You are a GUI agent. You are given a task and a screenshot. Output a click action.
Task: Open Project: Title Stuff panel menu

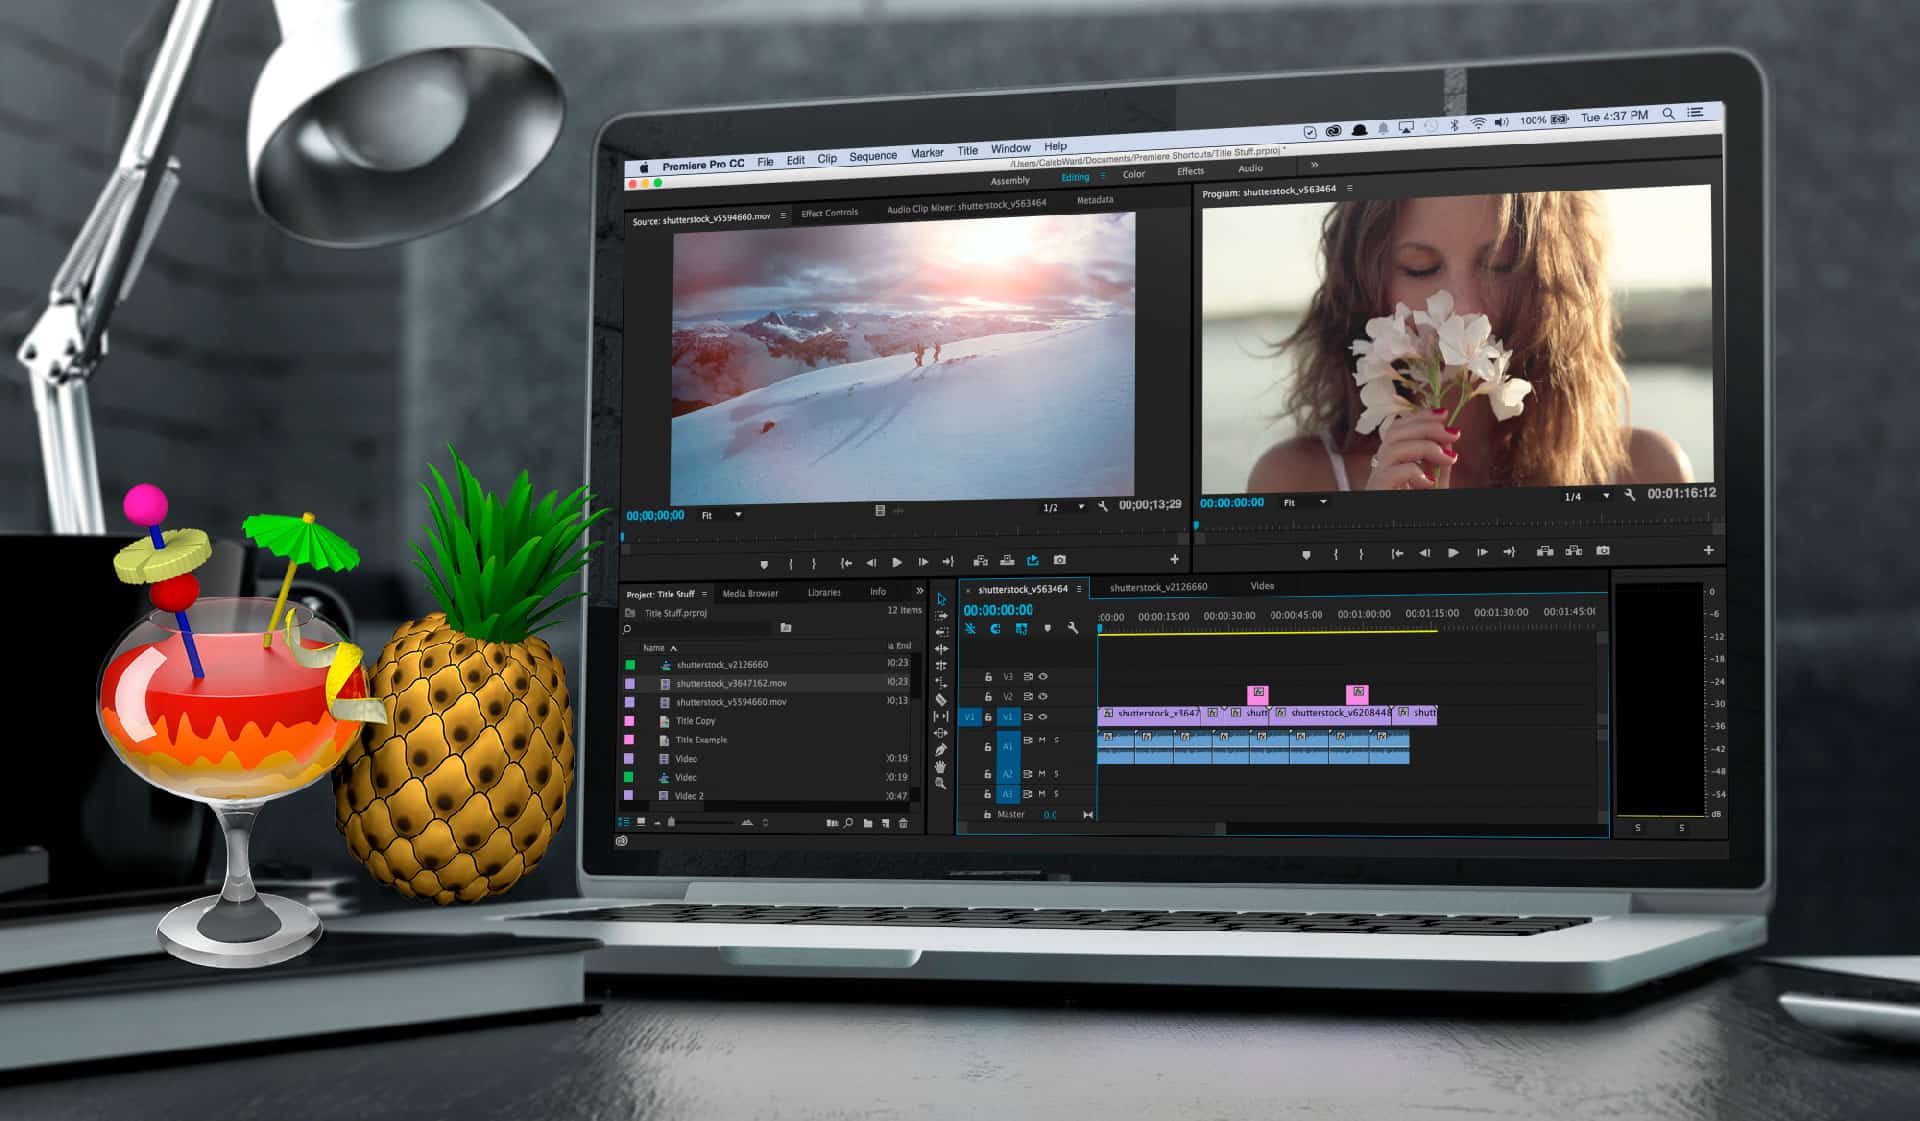tap(704, 594)
